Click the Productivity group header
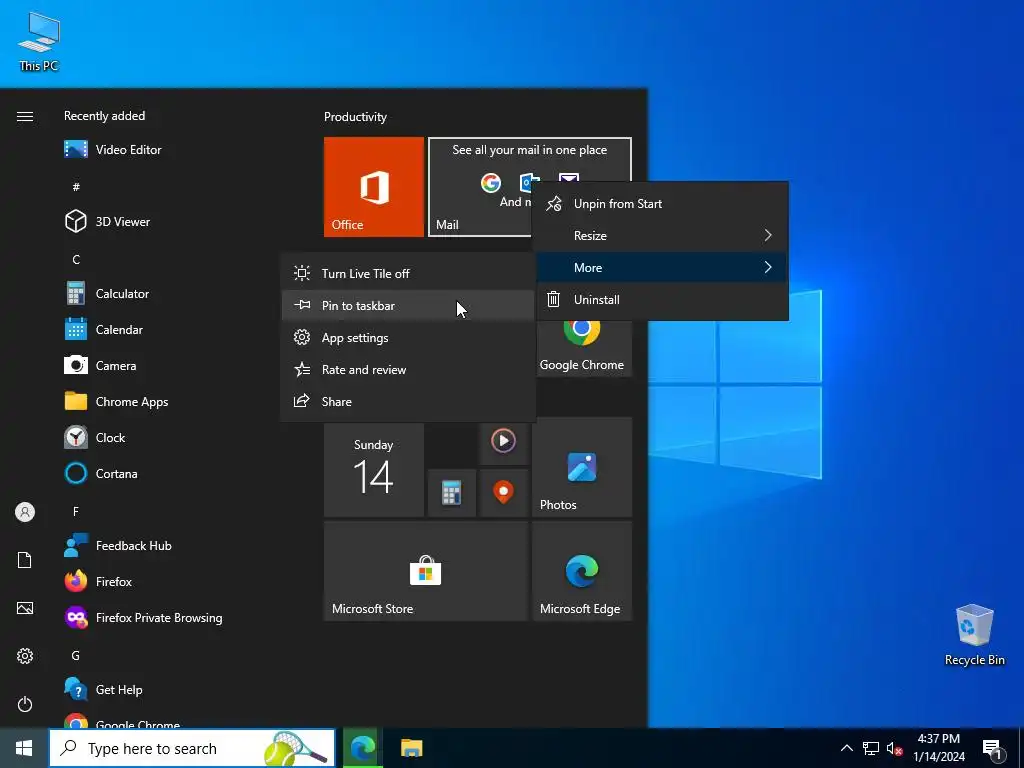1024x768 pixels. pos(355,117)
